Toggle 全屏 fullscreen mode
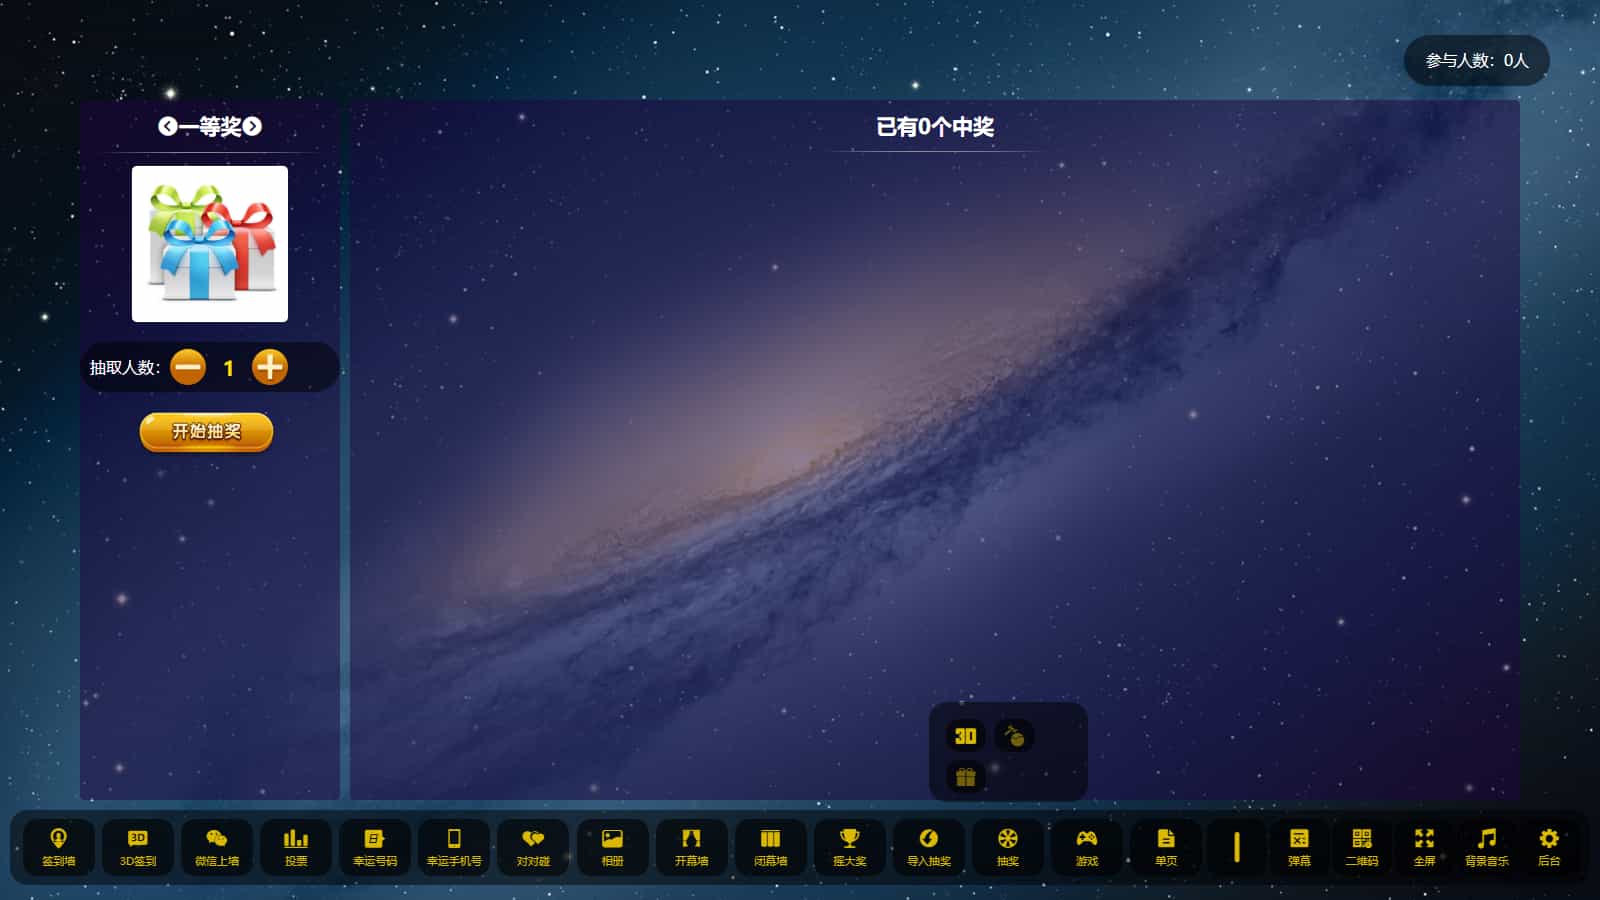 point(1424,846)
